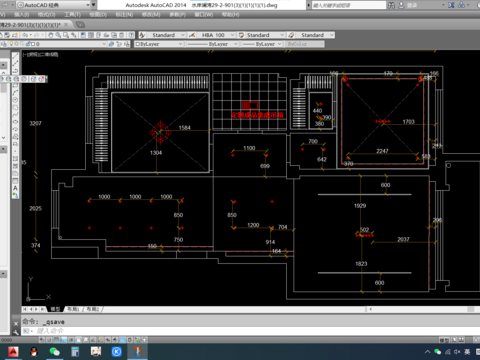Image resolution: width=480 pixels, height=360 pixels.
Task: Click the Zoom realtime magnifier icon
Action: pos(58,35)
